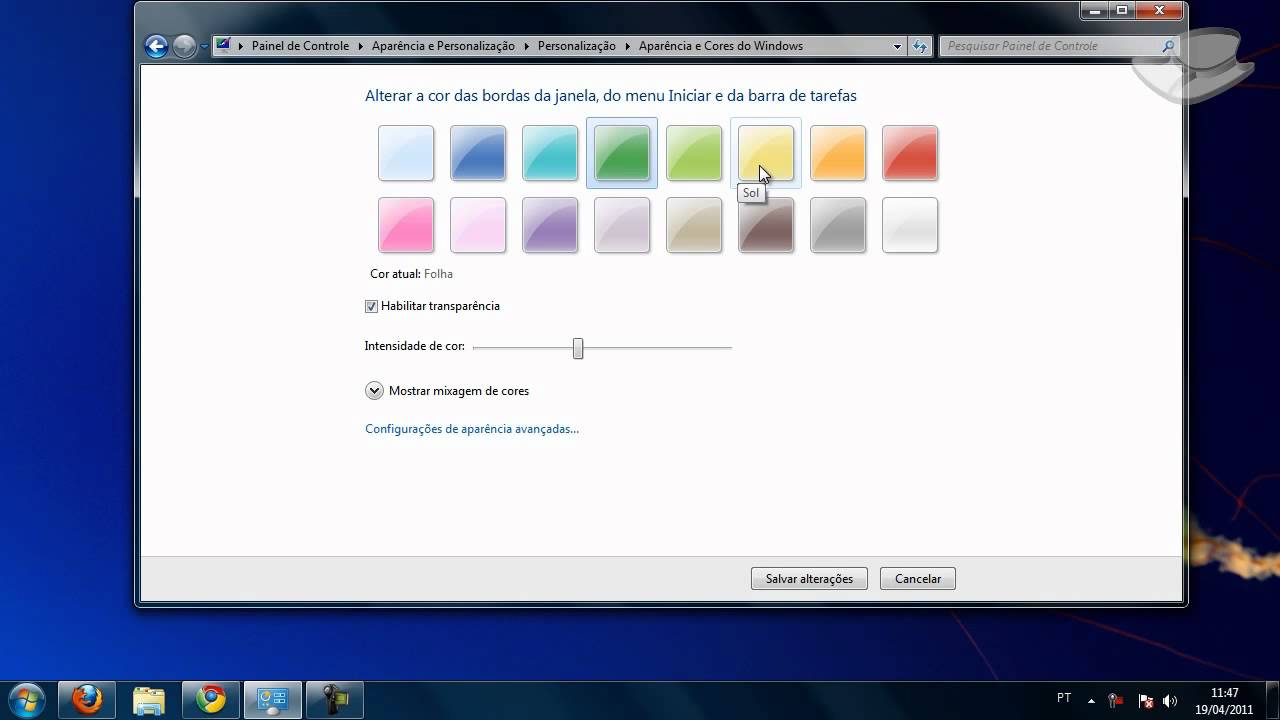Choose the yellow Sol color swatch
The height and width of the screenshot is (720, 1280).
click(x=766, y=153)
